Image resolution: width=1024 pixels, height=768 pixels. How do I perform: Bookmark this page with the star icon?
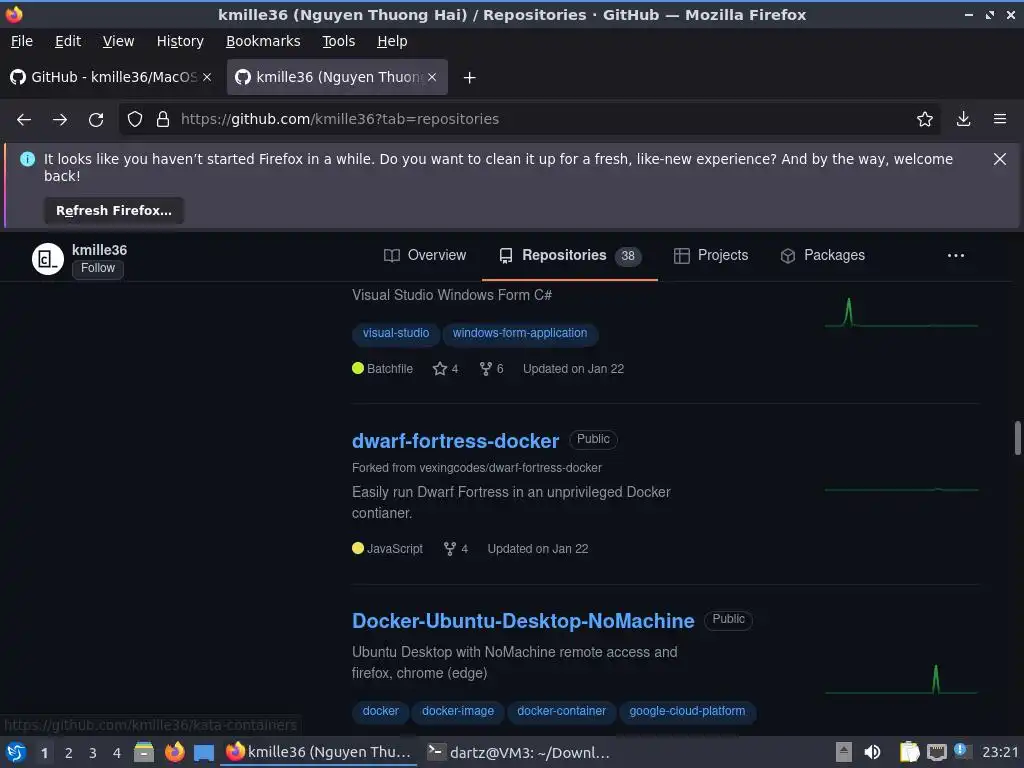pos(924,119)
